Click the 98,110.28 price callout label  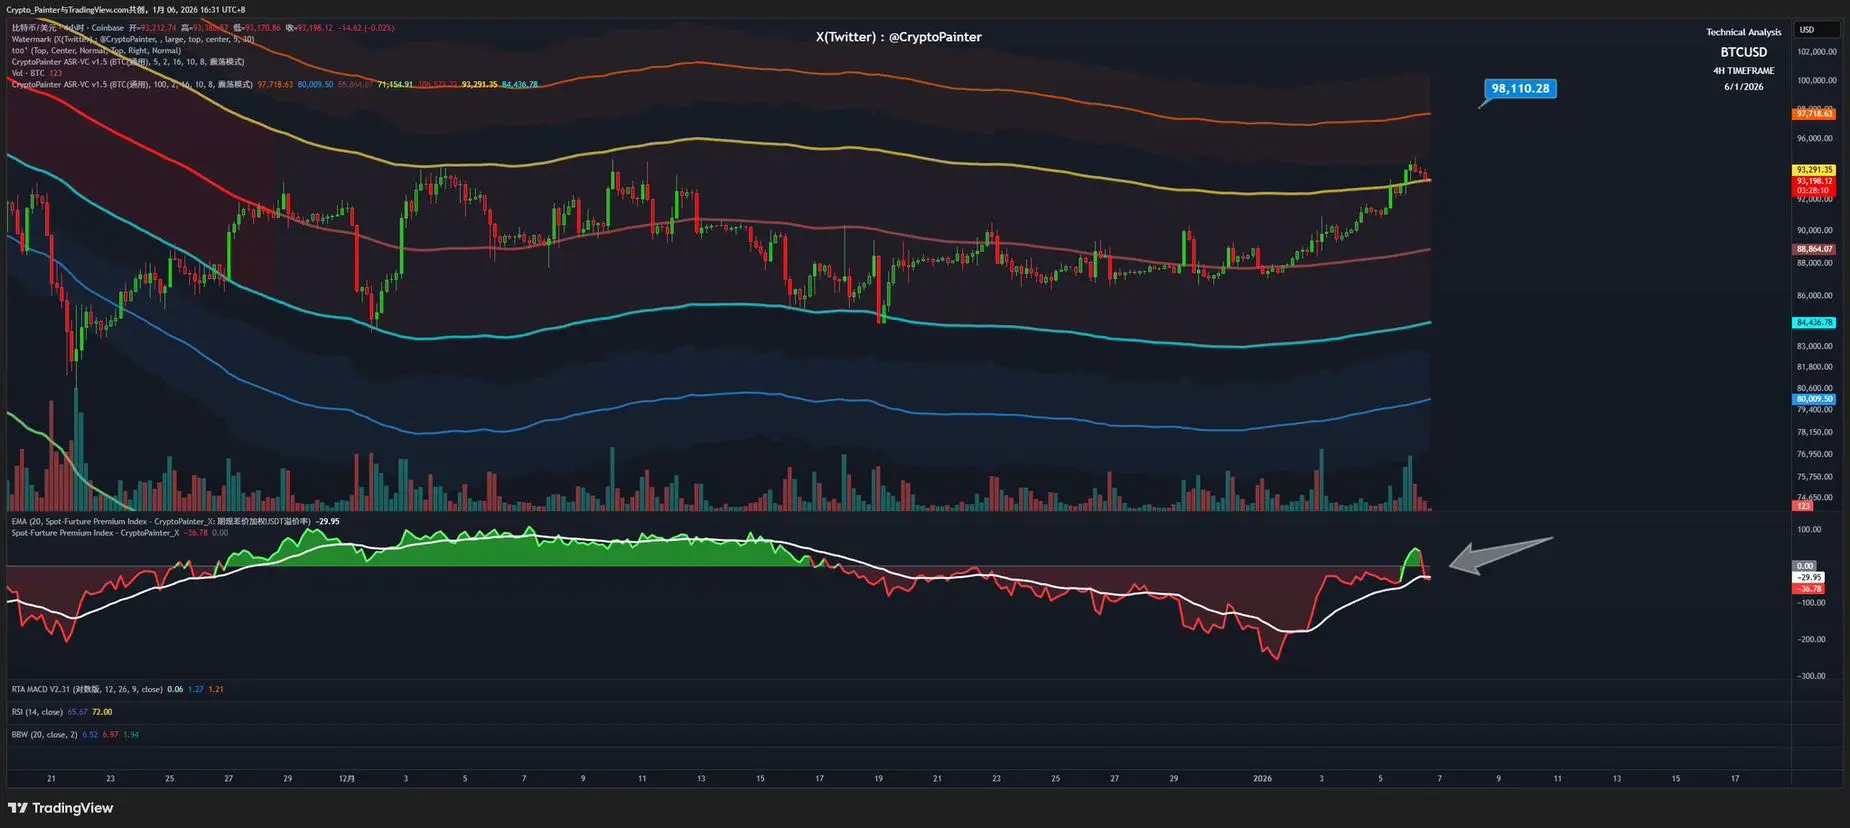1520,88
